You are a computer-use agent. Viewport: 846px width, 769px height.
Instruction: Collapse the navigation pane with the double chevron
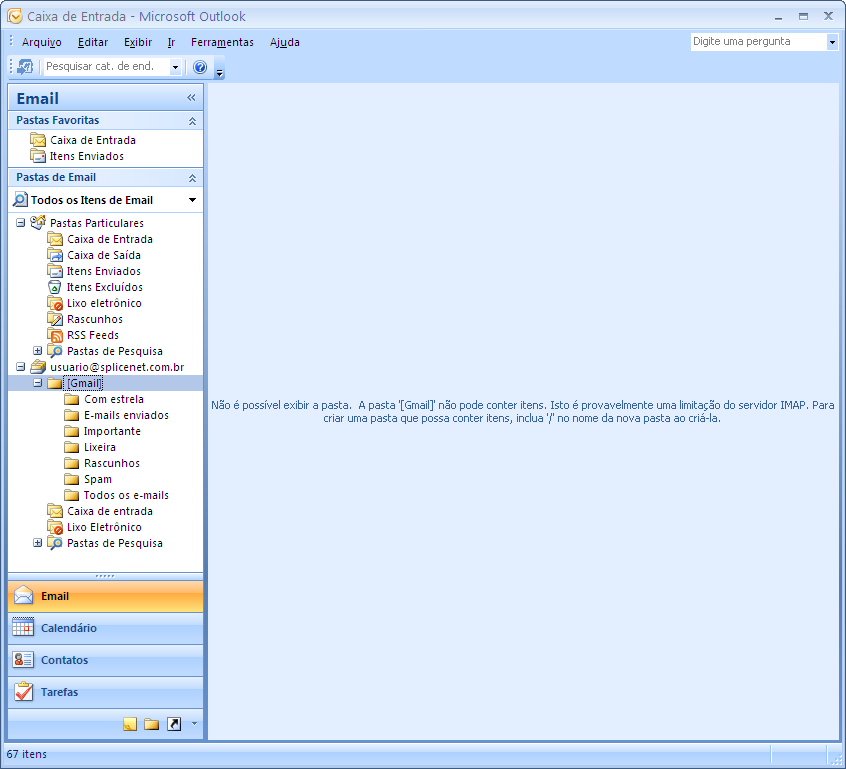pos(191,98)
